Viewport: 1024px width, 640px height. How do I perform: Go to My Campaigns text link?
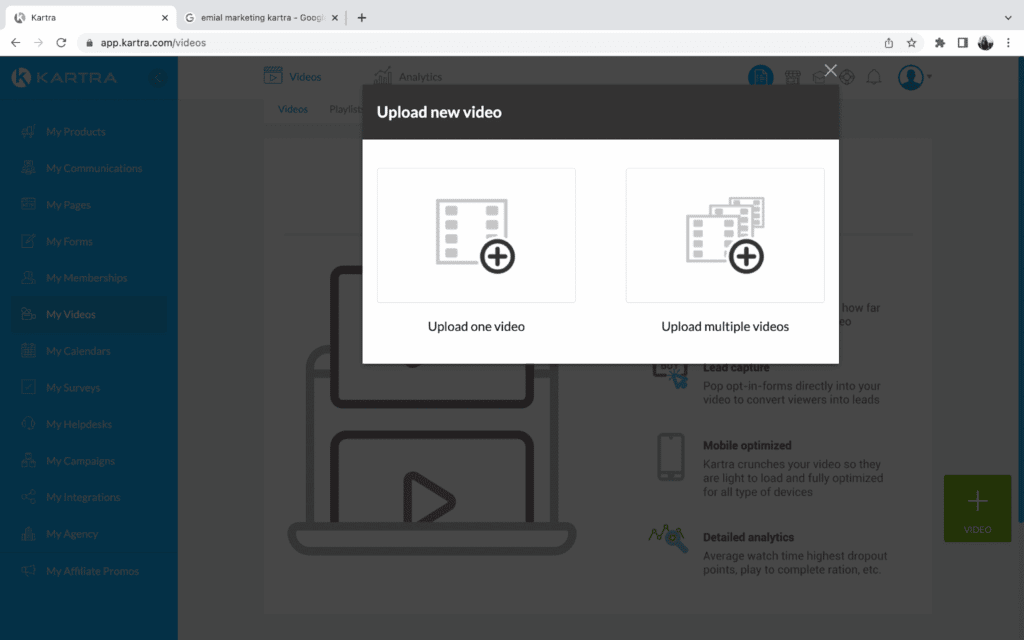pyautogui.click(x=80, y=460)
